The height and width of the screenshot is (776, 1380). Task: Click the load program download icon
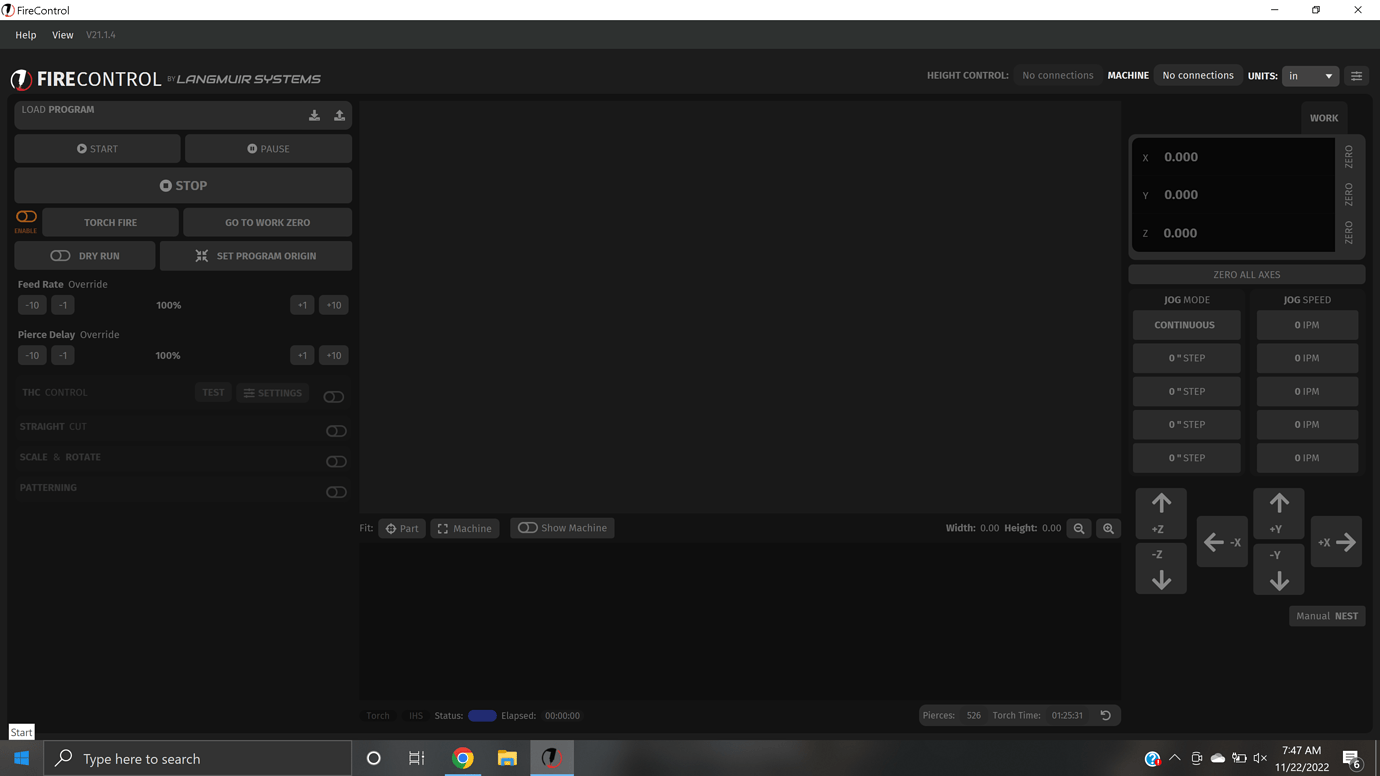tap(314, 116)
